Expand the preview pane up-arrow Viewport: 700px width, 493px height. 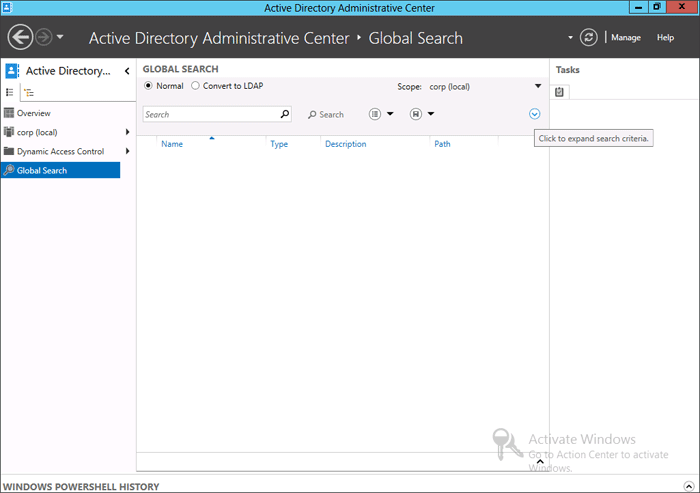[540, 462]
